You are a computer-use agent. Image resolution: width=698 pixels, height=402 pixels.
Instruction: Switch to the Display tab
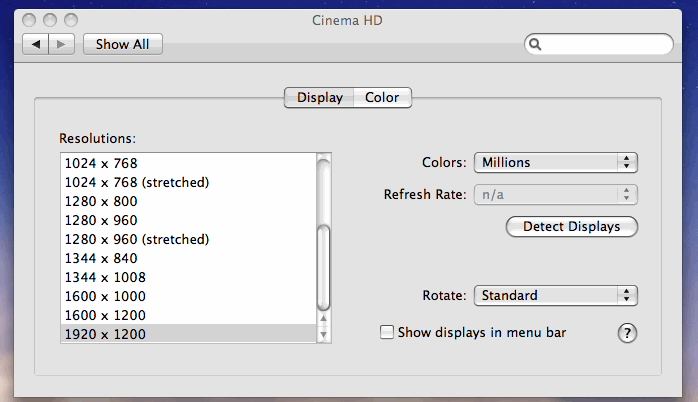click(x=319, y=97)
